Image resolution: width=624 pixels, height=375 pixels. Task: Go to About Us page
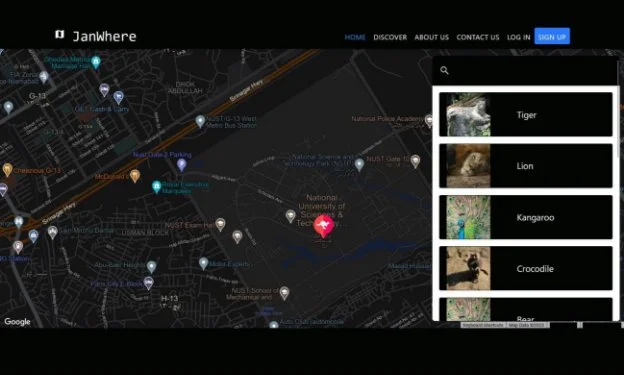coord(431,37)
